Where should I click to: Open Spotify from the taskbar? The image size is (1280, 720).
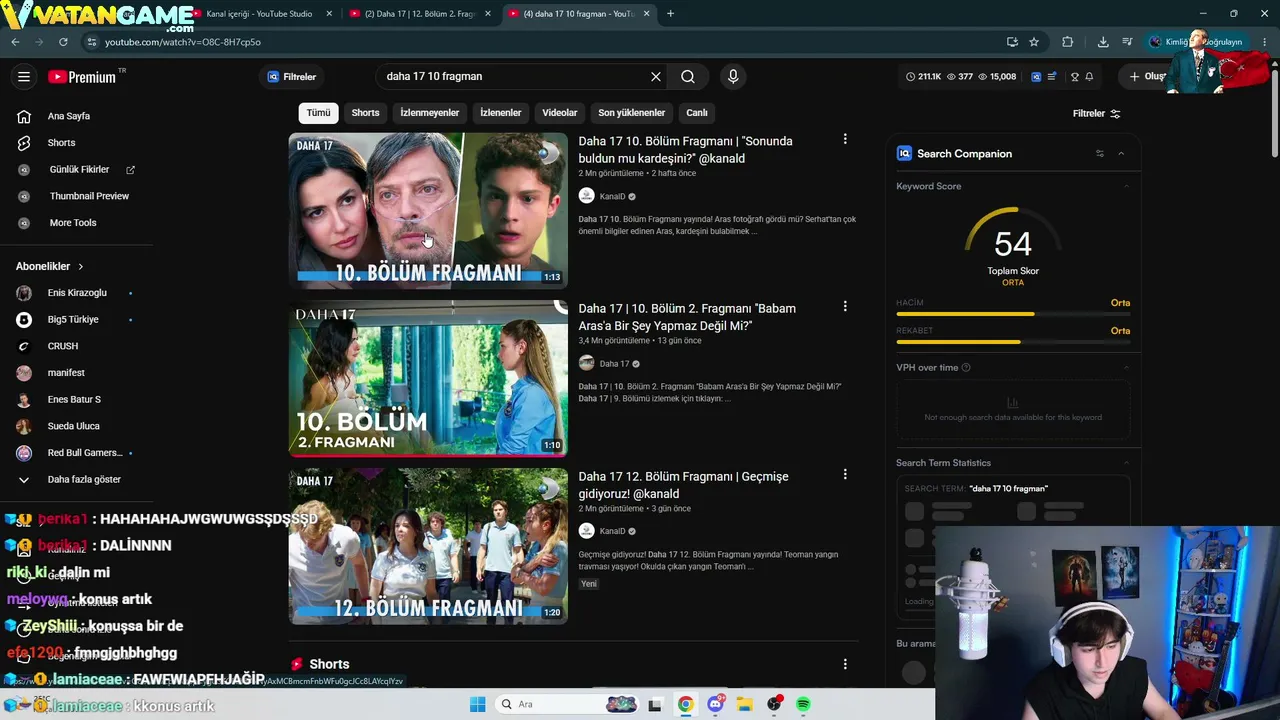(804, 704)
